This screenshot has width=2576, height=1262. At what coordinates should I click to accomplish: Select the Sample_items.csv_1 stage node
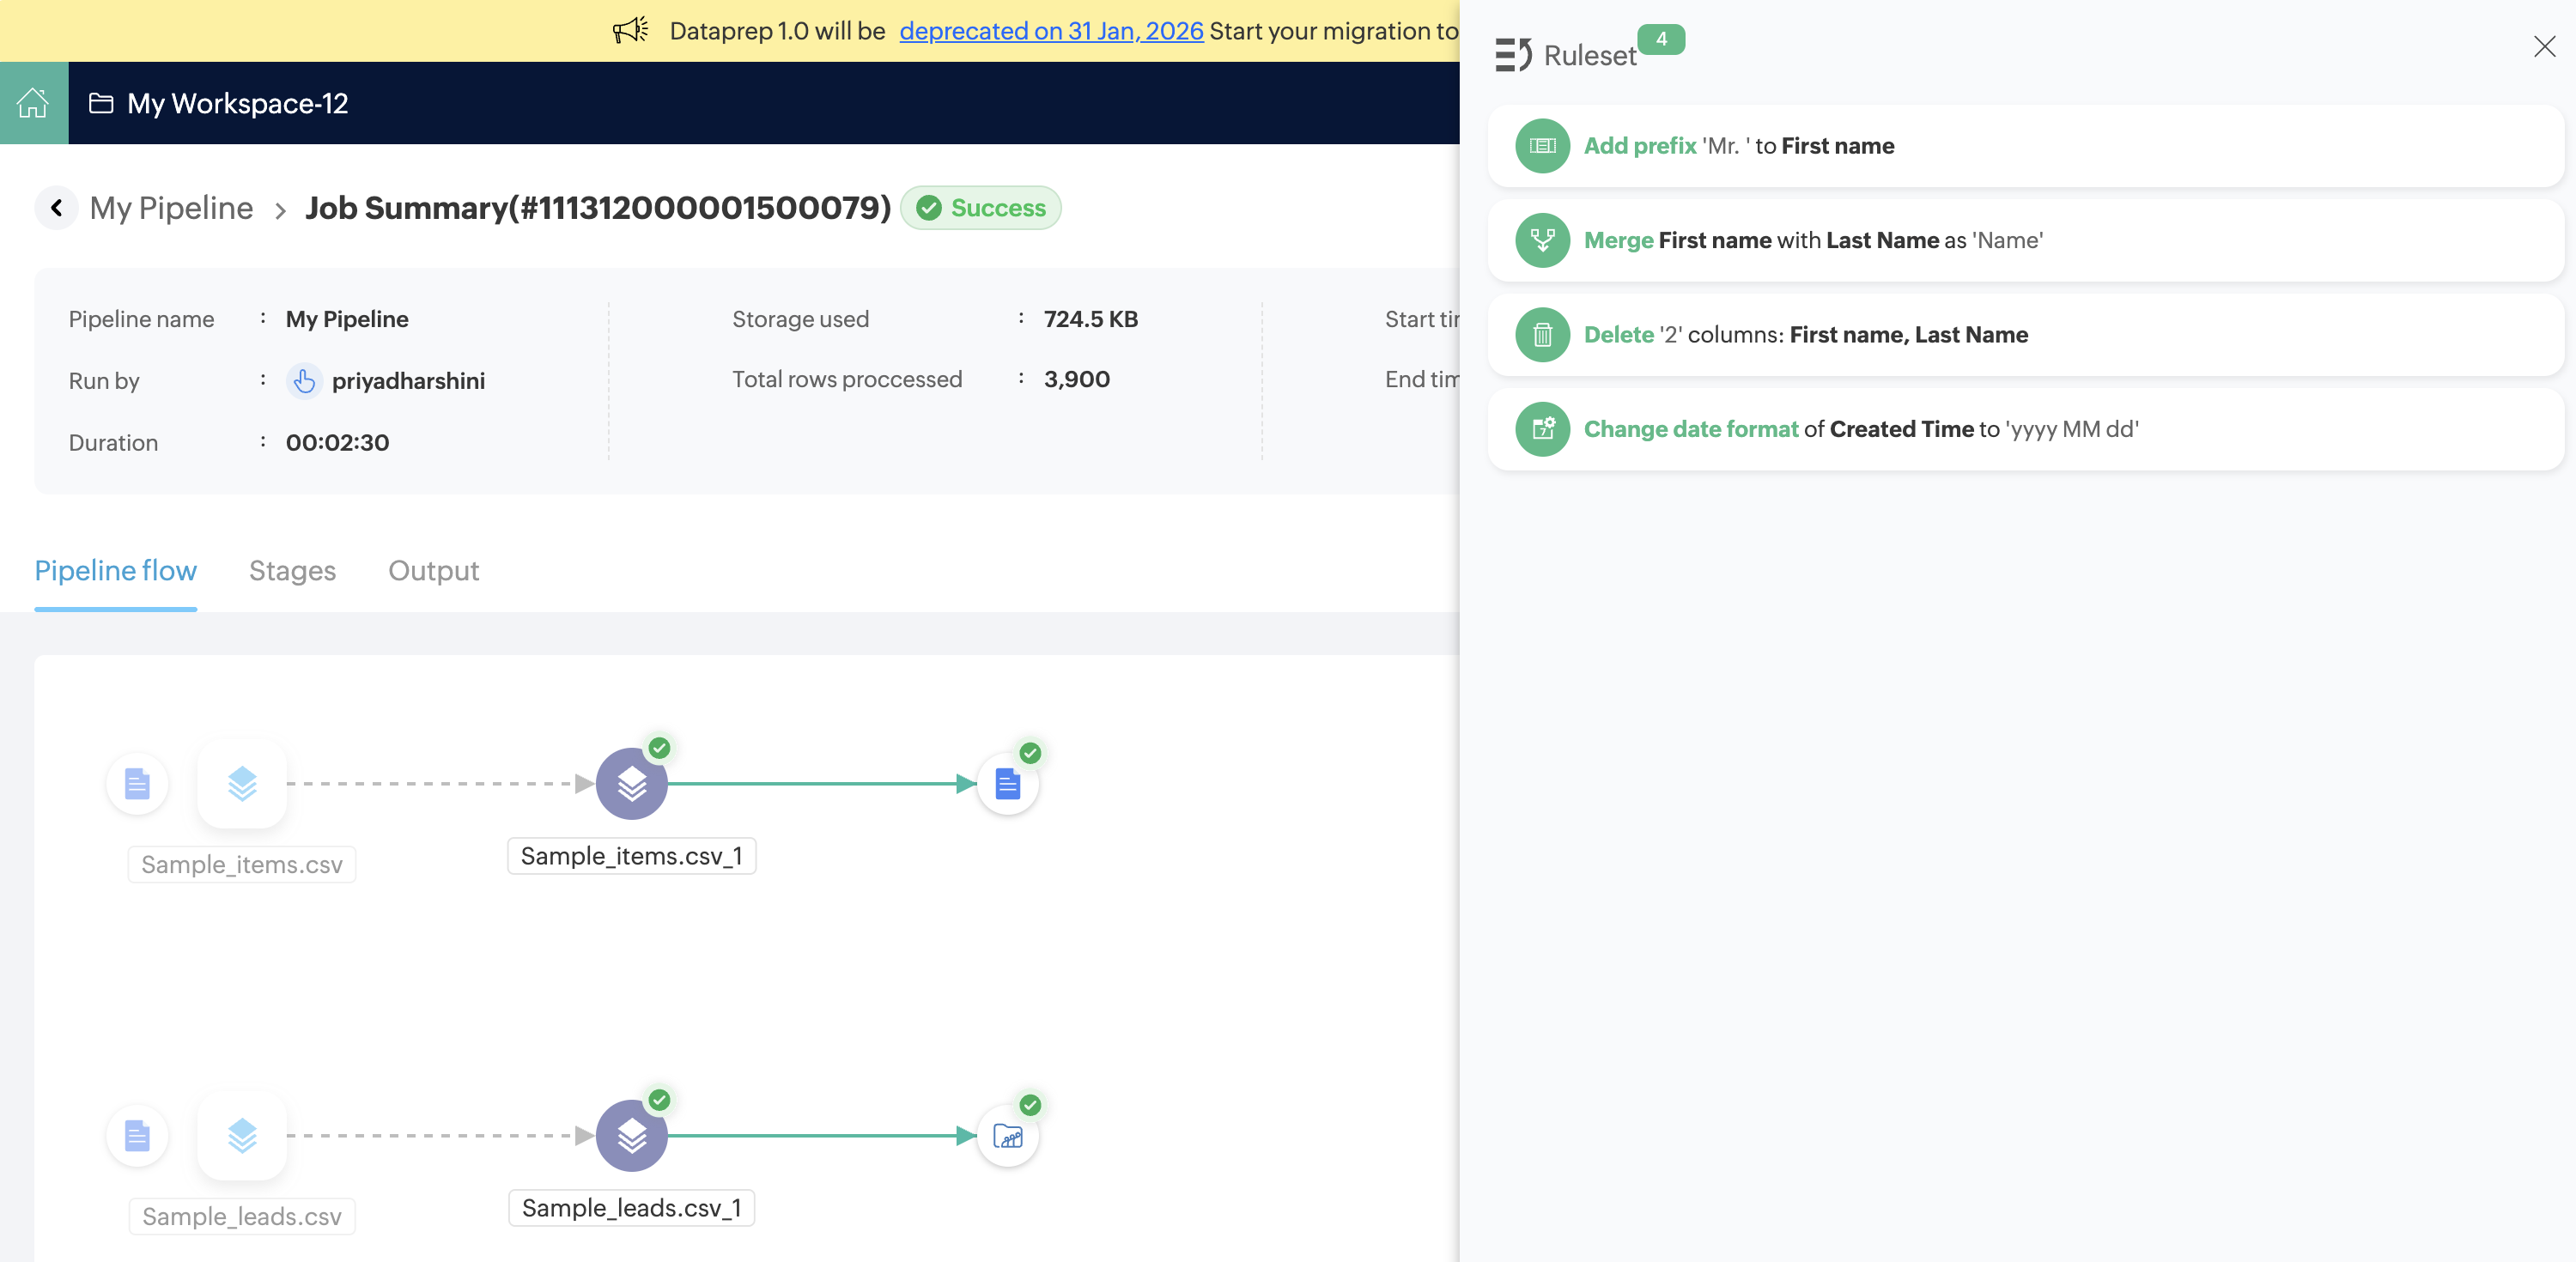[631, 784]
